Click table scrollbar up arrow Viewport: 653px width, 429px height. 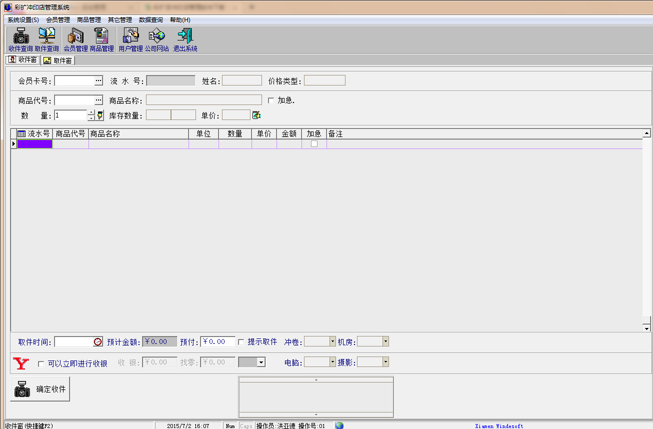[646, 133]
